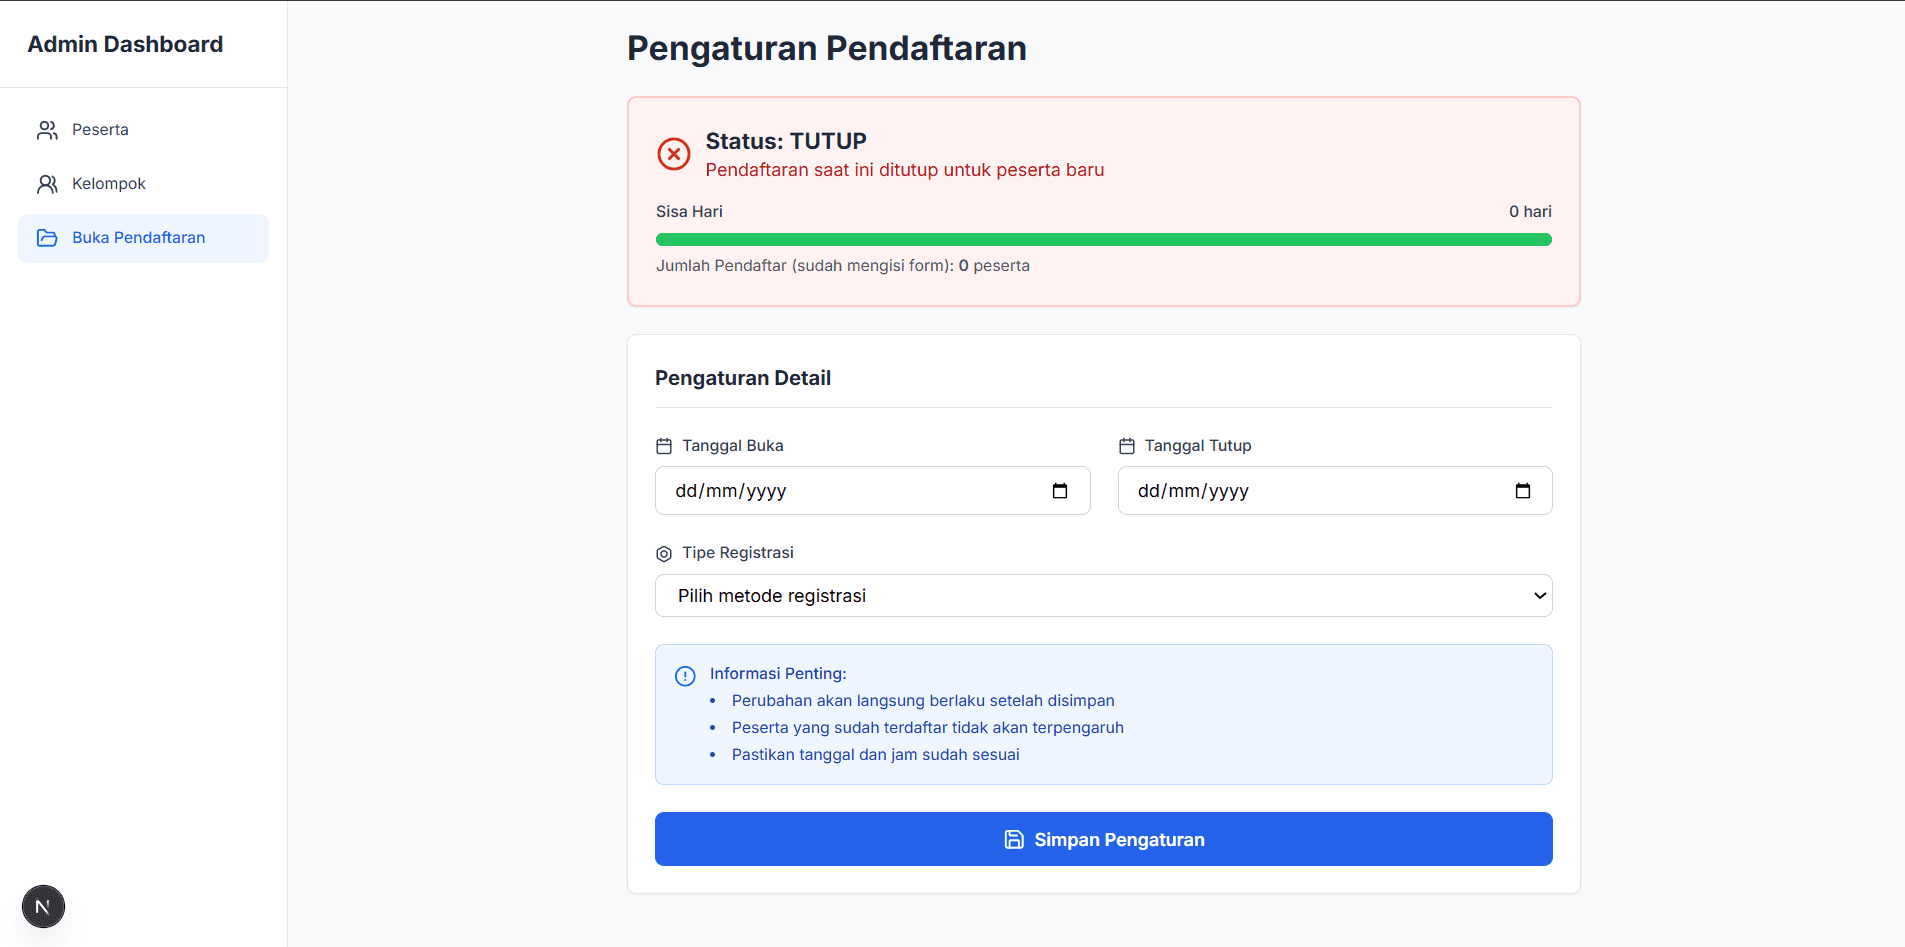Click the Status: TUTUP heading

click(x=786, y=141)
